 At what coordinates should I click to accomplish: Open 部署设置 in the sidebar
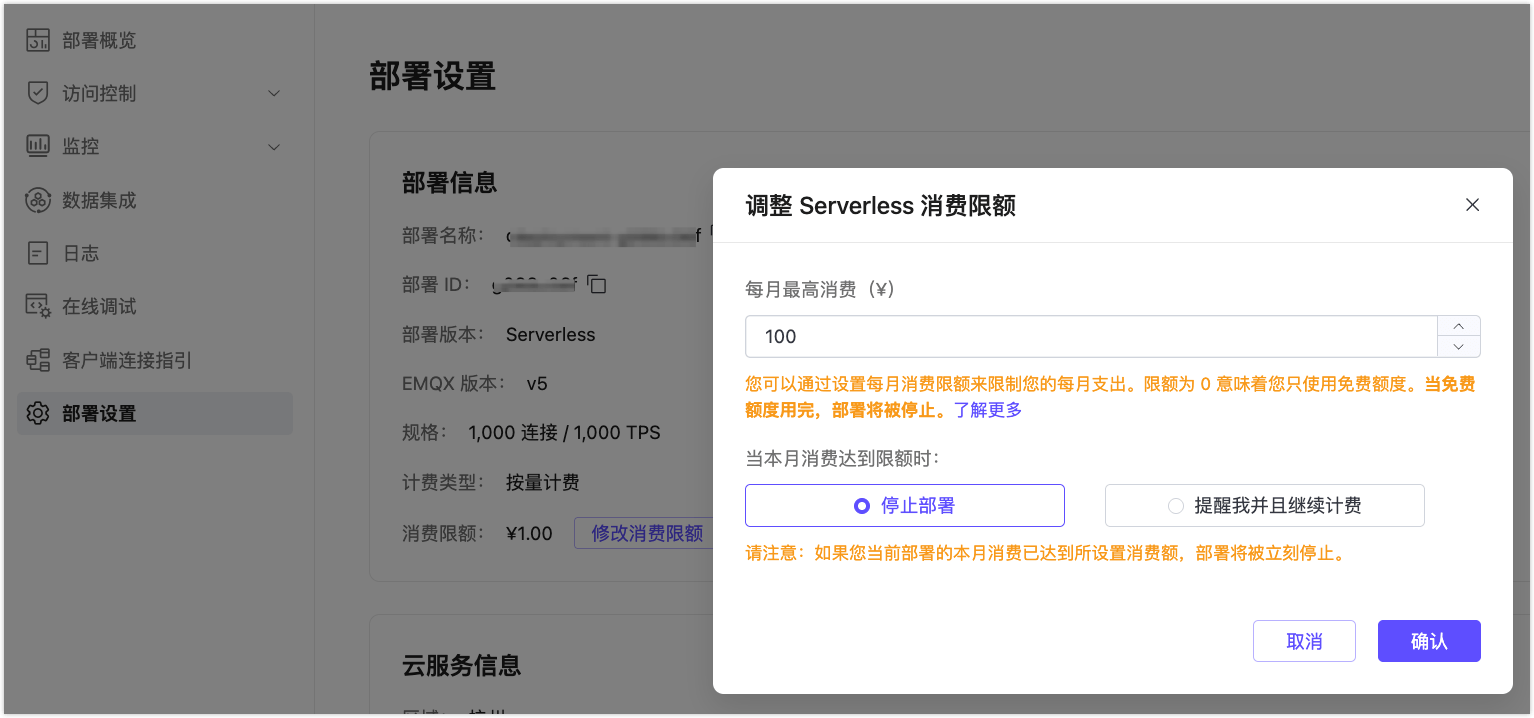click(x=99, y=413)
